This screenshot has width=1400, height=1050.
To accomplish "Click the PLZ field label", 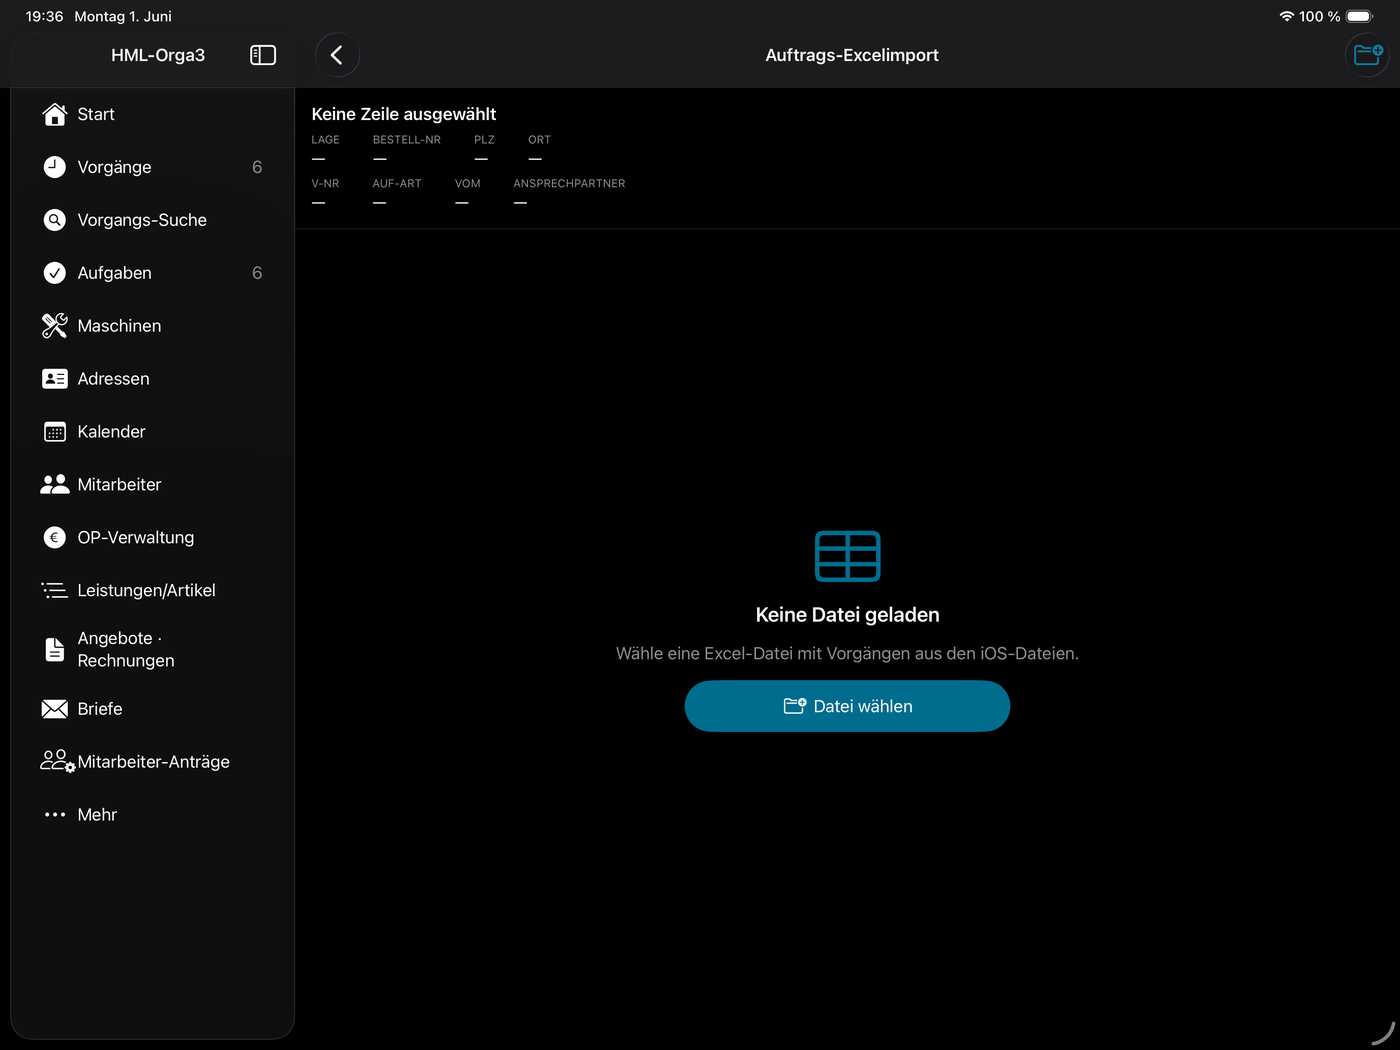I will tap(484, 140).
